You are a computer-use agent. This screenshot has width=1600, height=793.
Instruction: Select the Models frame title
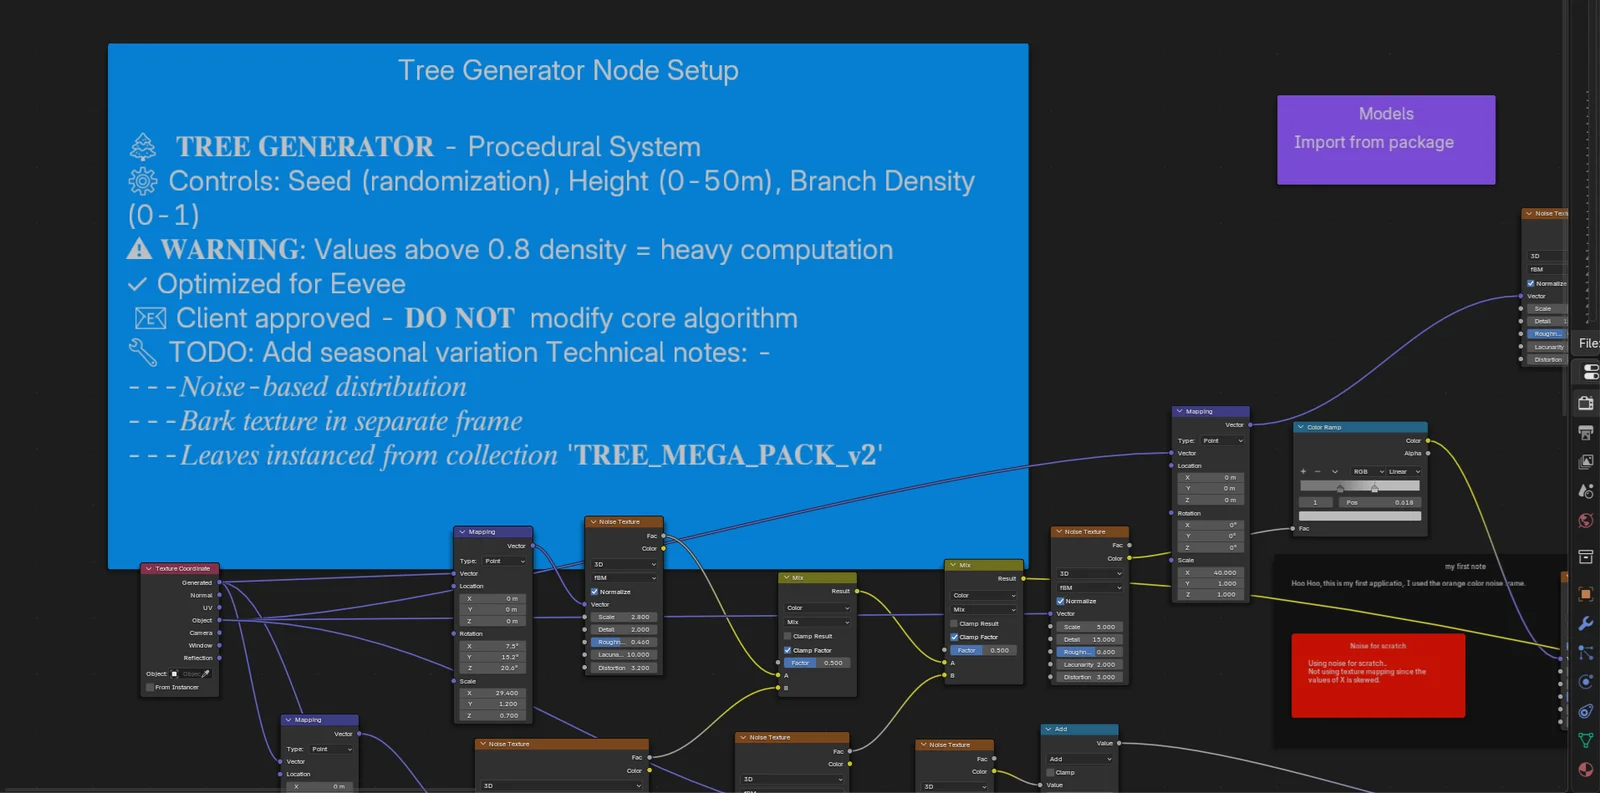click(1385, 114)
